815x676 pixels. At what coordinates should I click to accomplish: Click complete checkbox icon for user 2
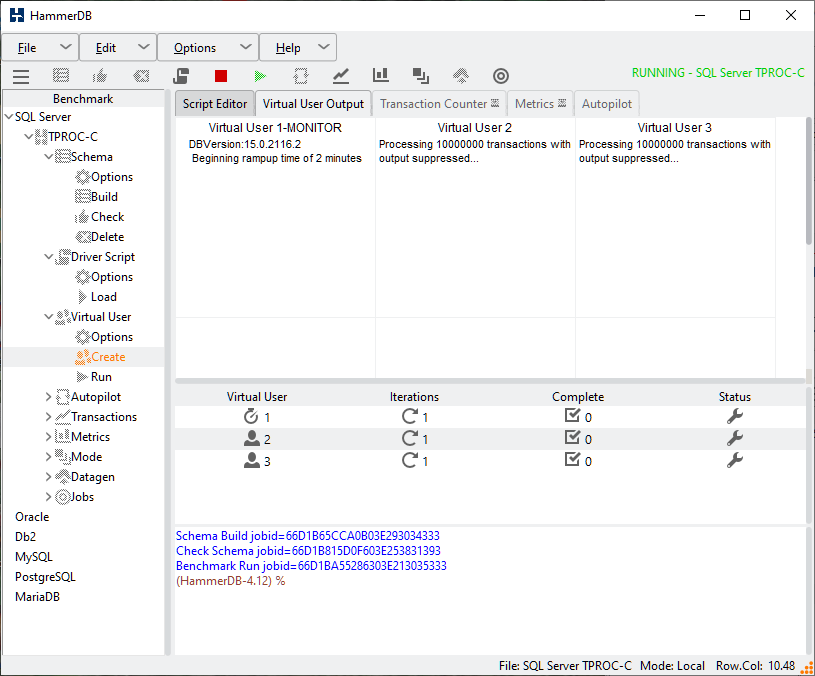572,437
